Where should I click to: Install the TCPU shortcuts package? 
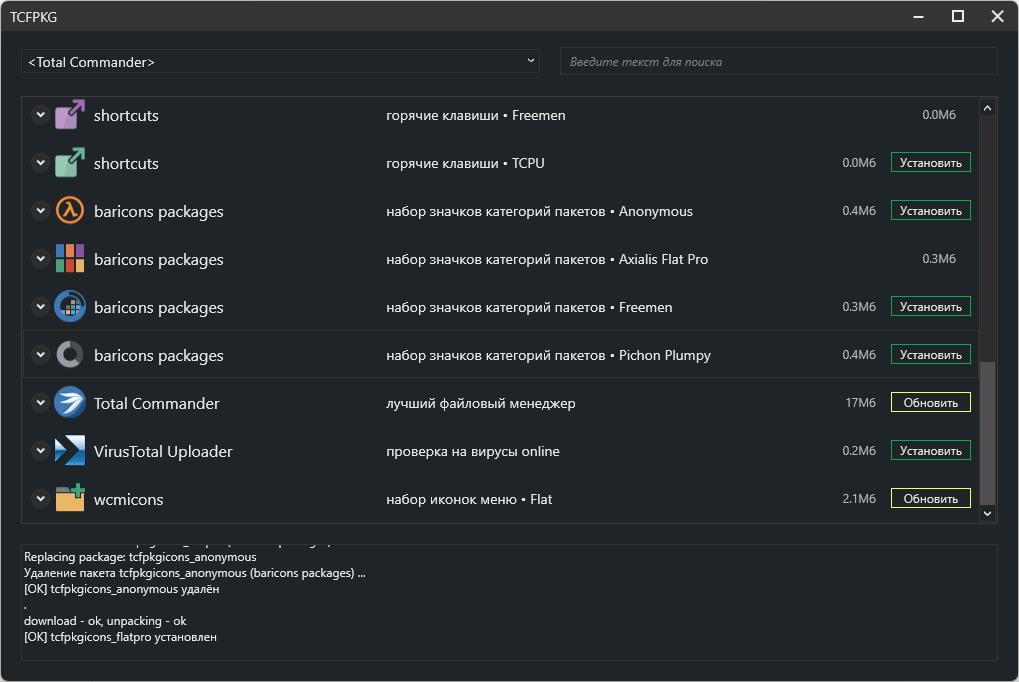[x=930, y=163]
